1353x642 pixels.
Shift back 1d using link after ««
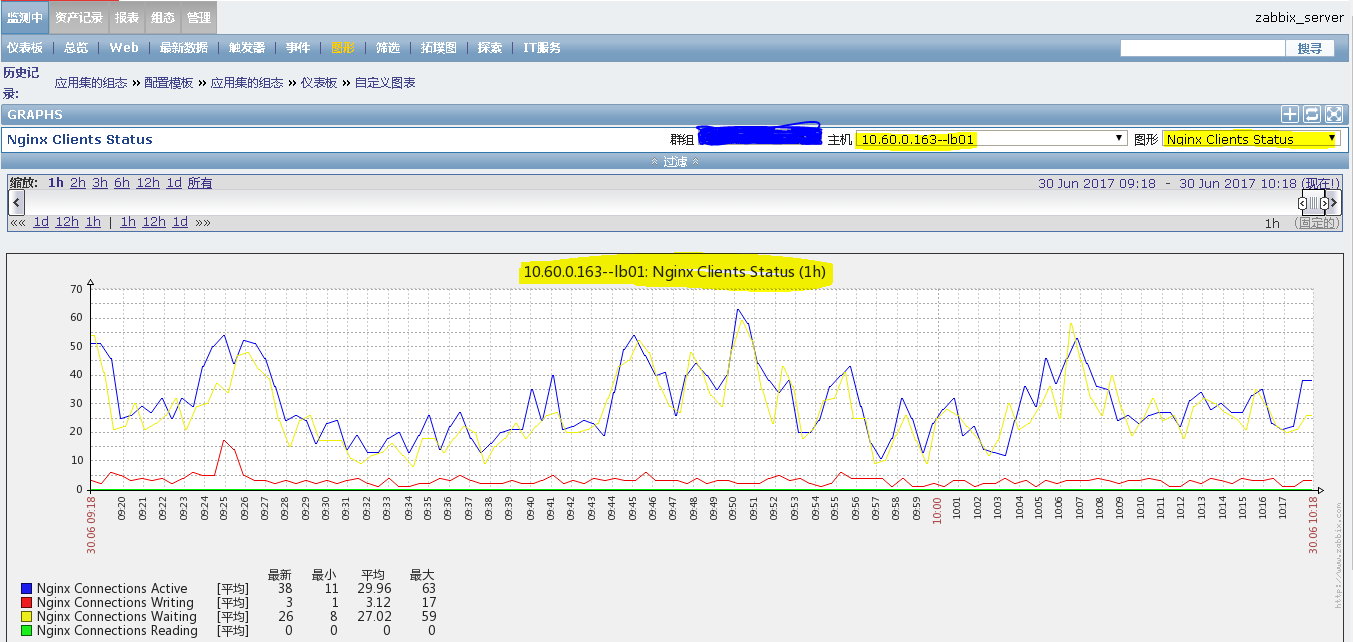41,222
